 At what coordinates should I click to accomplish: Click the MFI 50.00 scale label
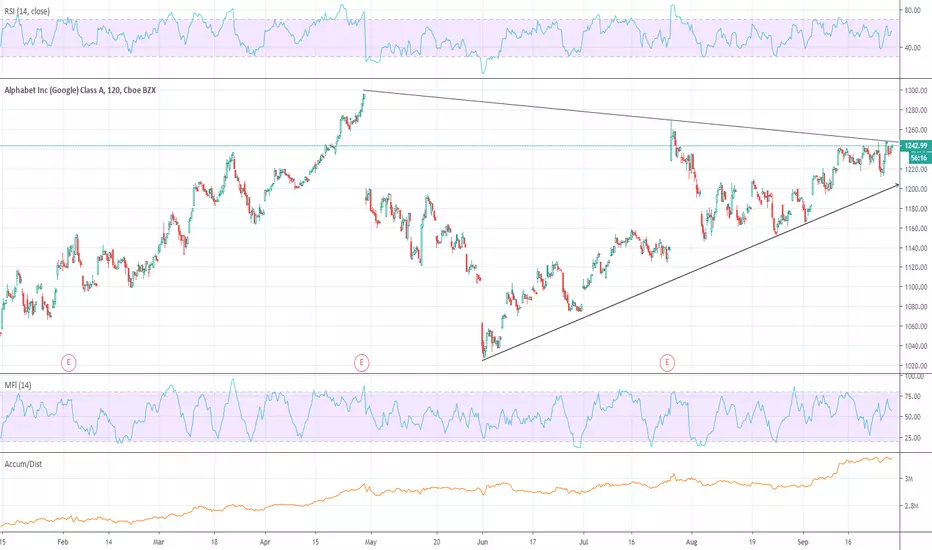(912, 417)
